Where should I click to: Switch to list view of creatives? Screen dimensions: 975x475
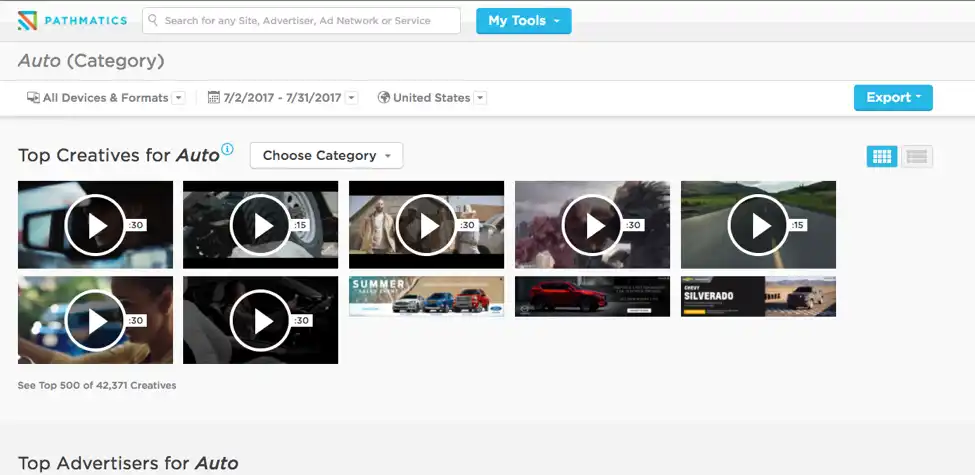[917, 157]
